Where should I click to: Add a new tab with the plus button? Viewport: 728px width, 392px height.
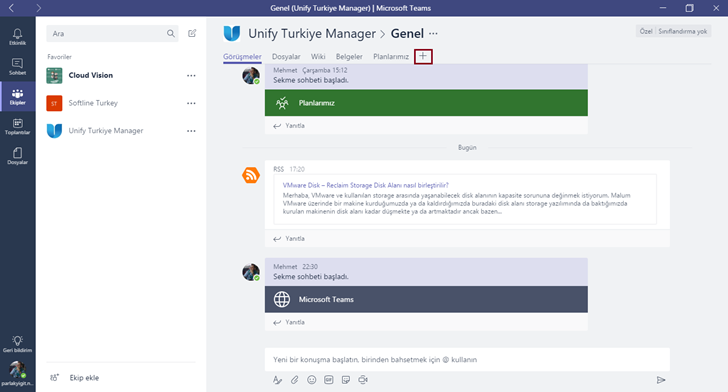423,56
